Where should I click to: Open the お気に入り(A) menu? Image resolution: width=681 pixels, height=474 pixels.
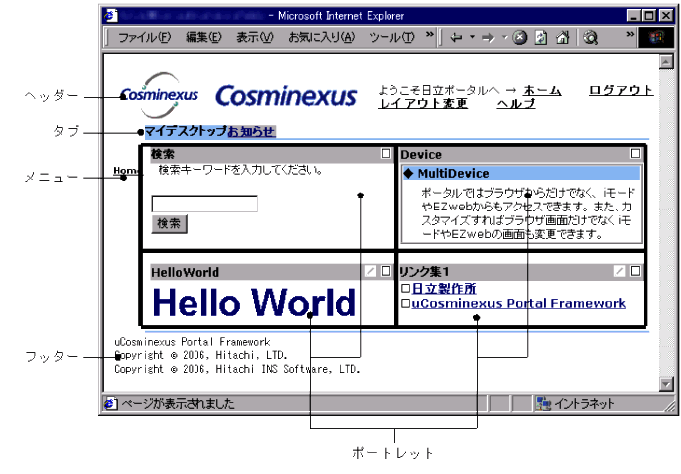click(322, 38)
